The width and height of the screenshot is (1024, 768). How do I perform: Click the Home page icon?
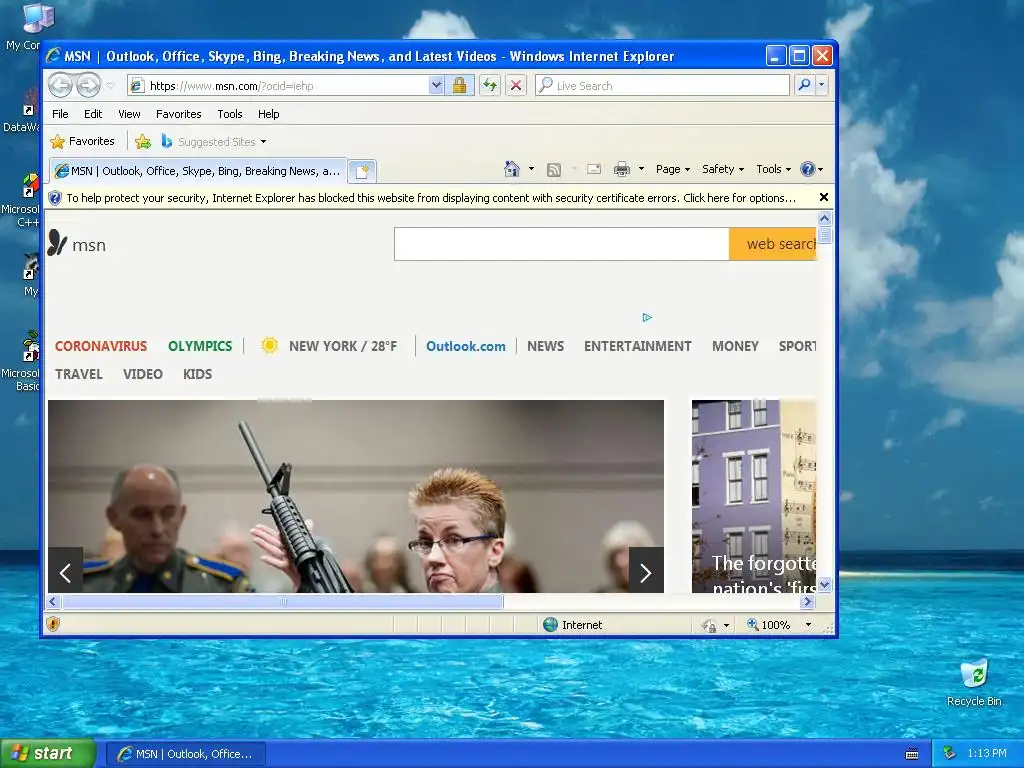[511, 169]
